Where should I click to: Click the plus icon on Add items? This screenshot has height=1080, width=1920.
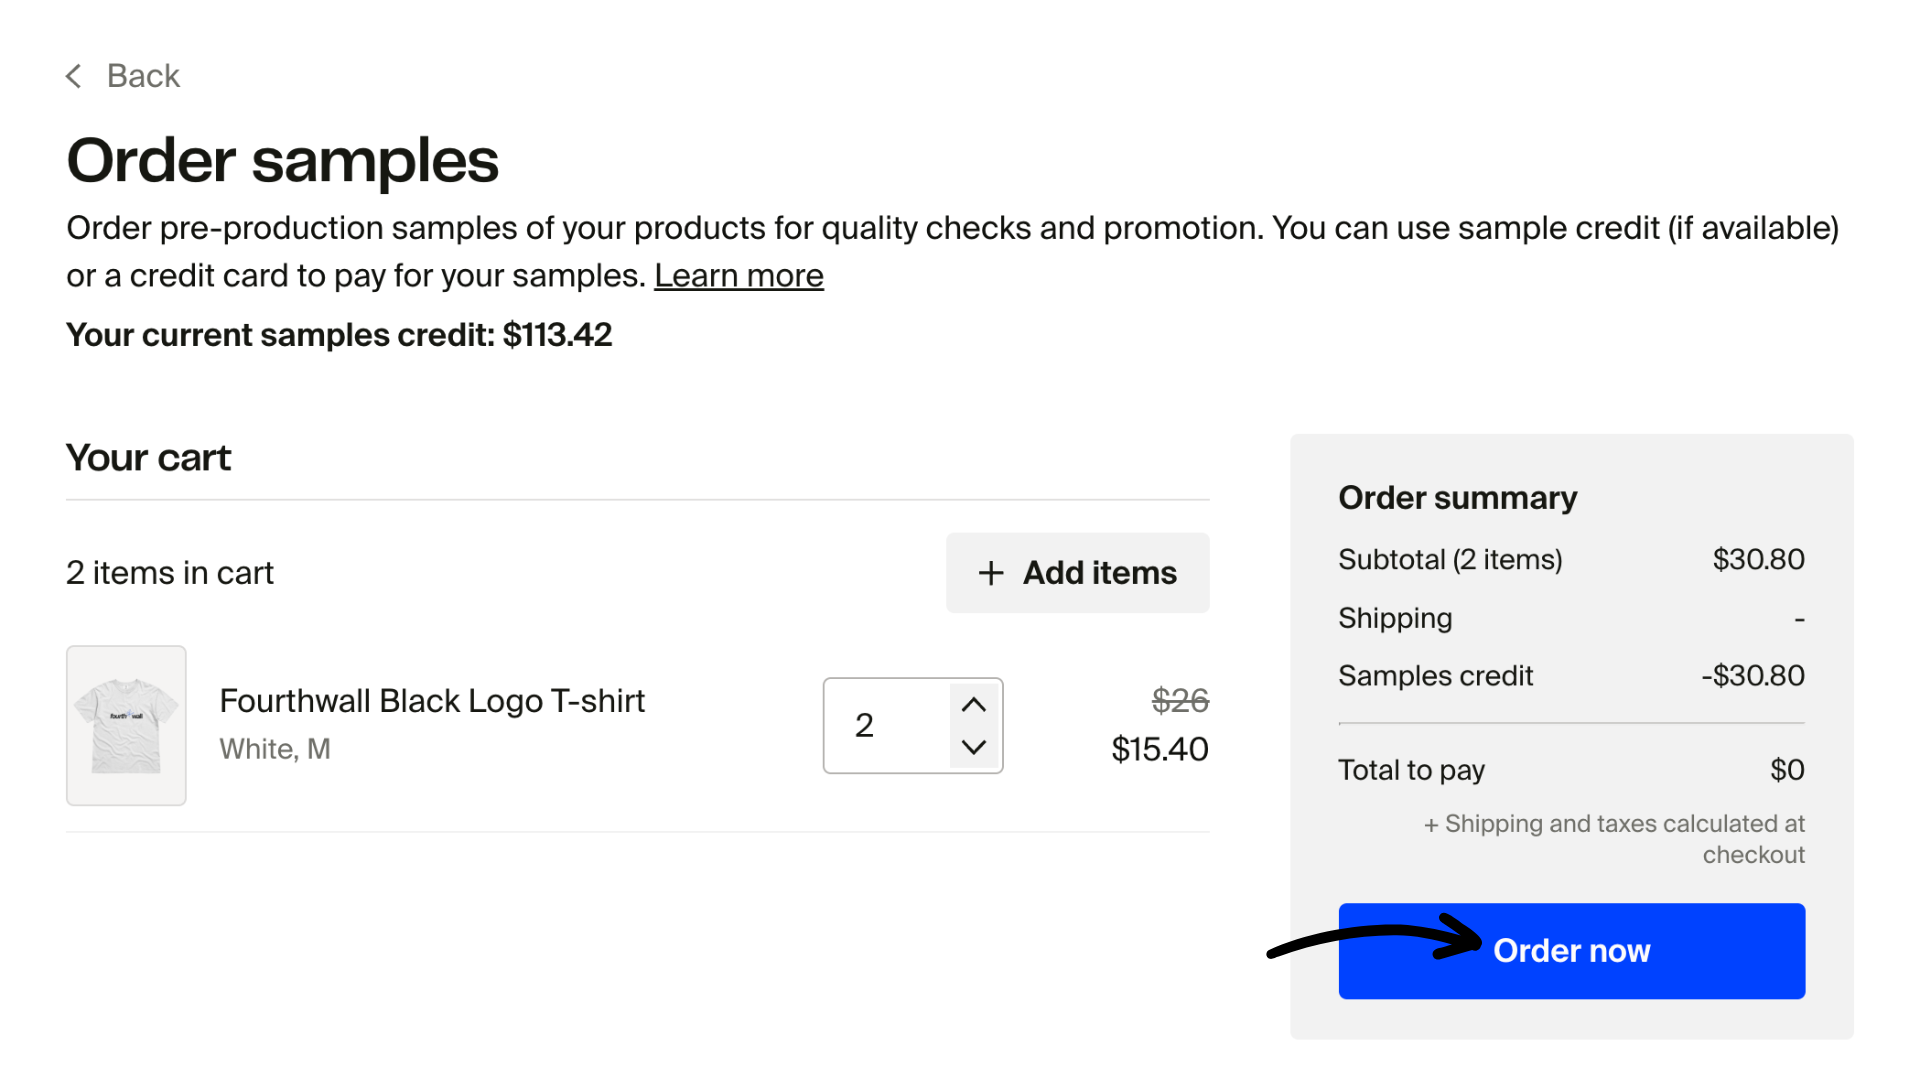tap(990, 572)
